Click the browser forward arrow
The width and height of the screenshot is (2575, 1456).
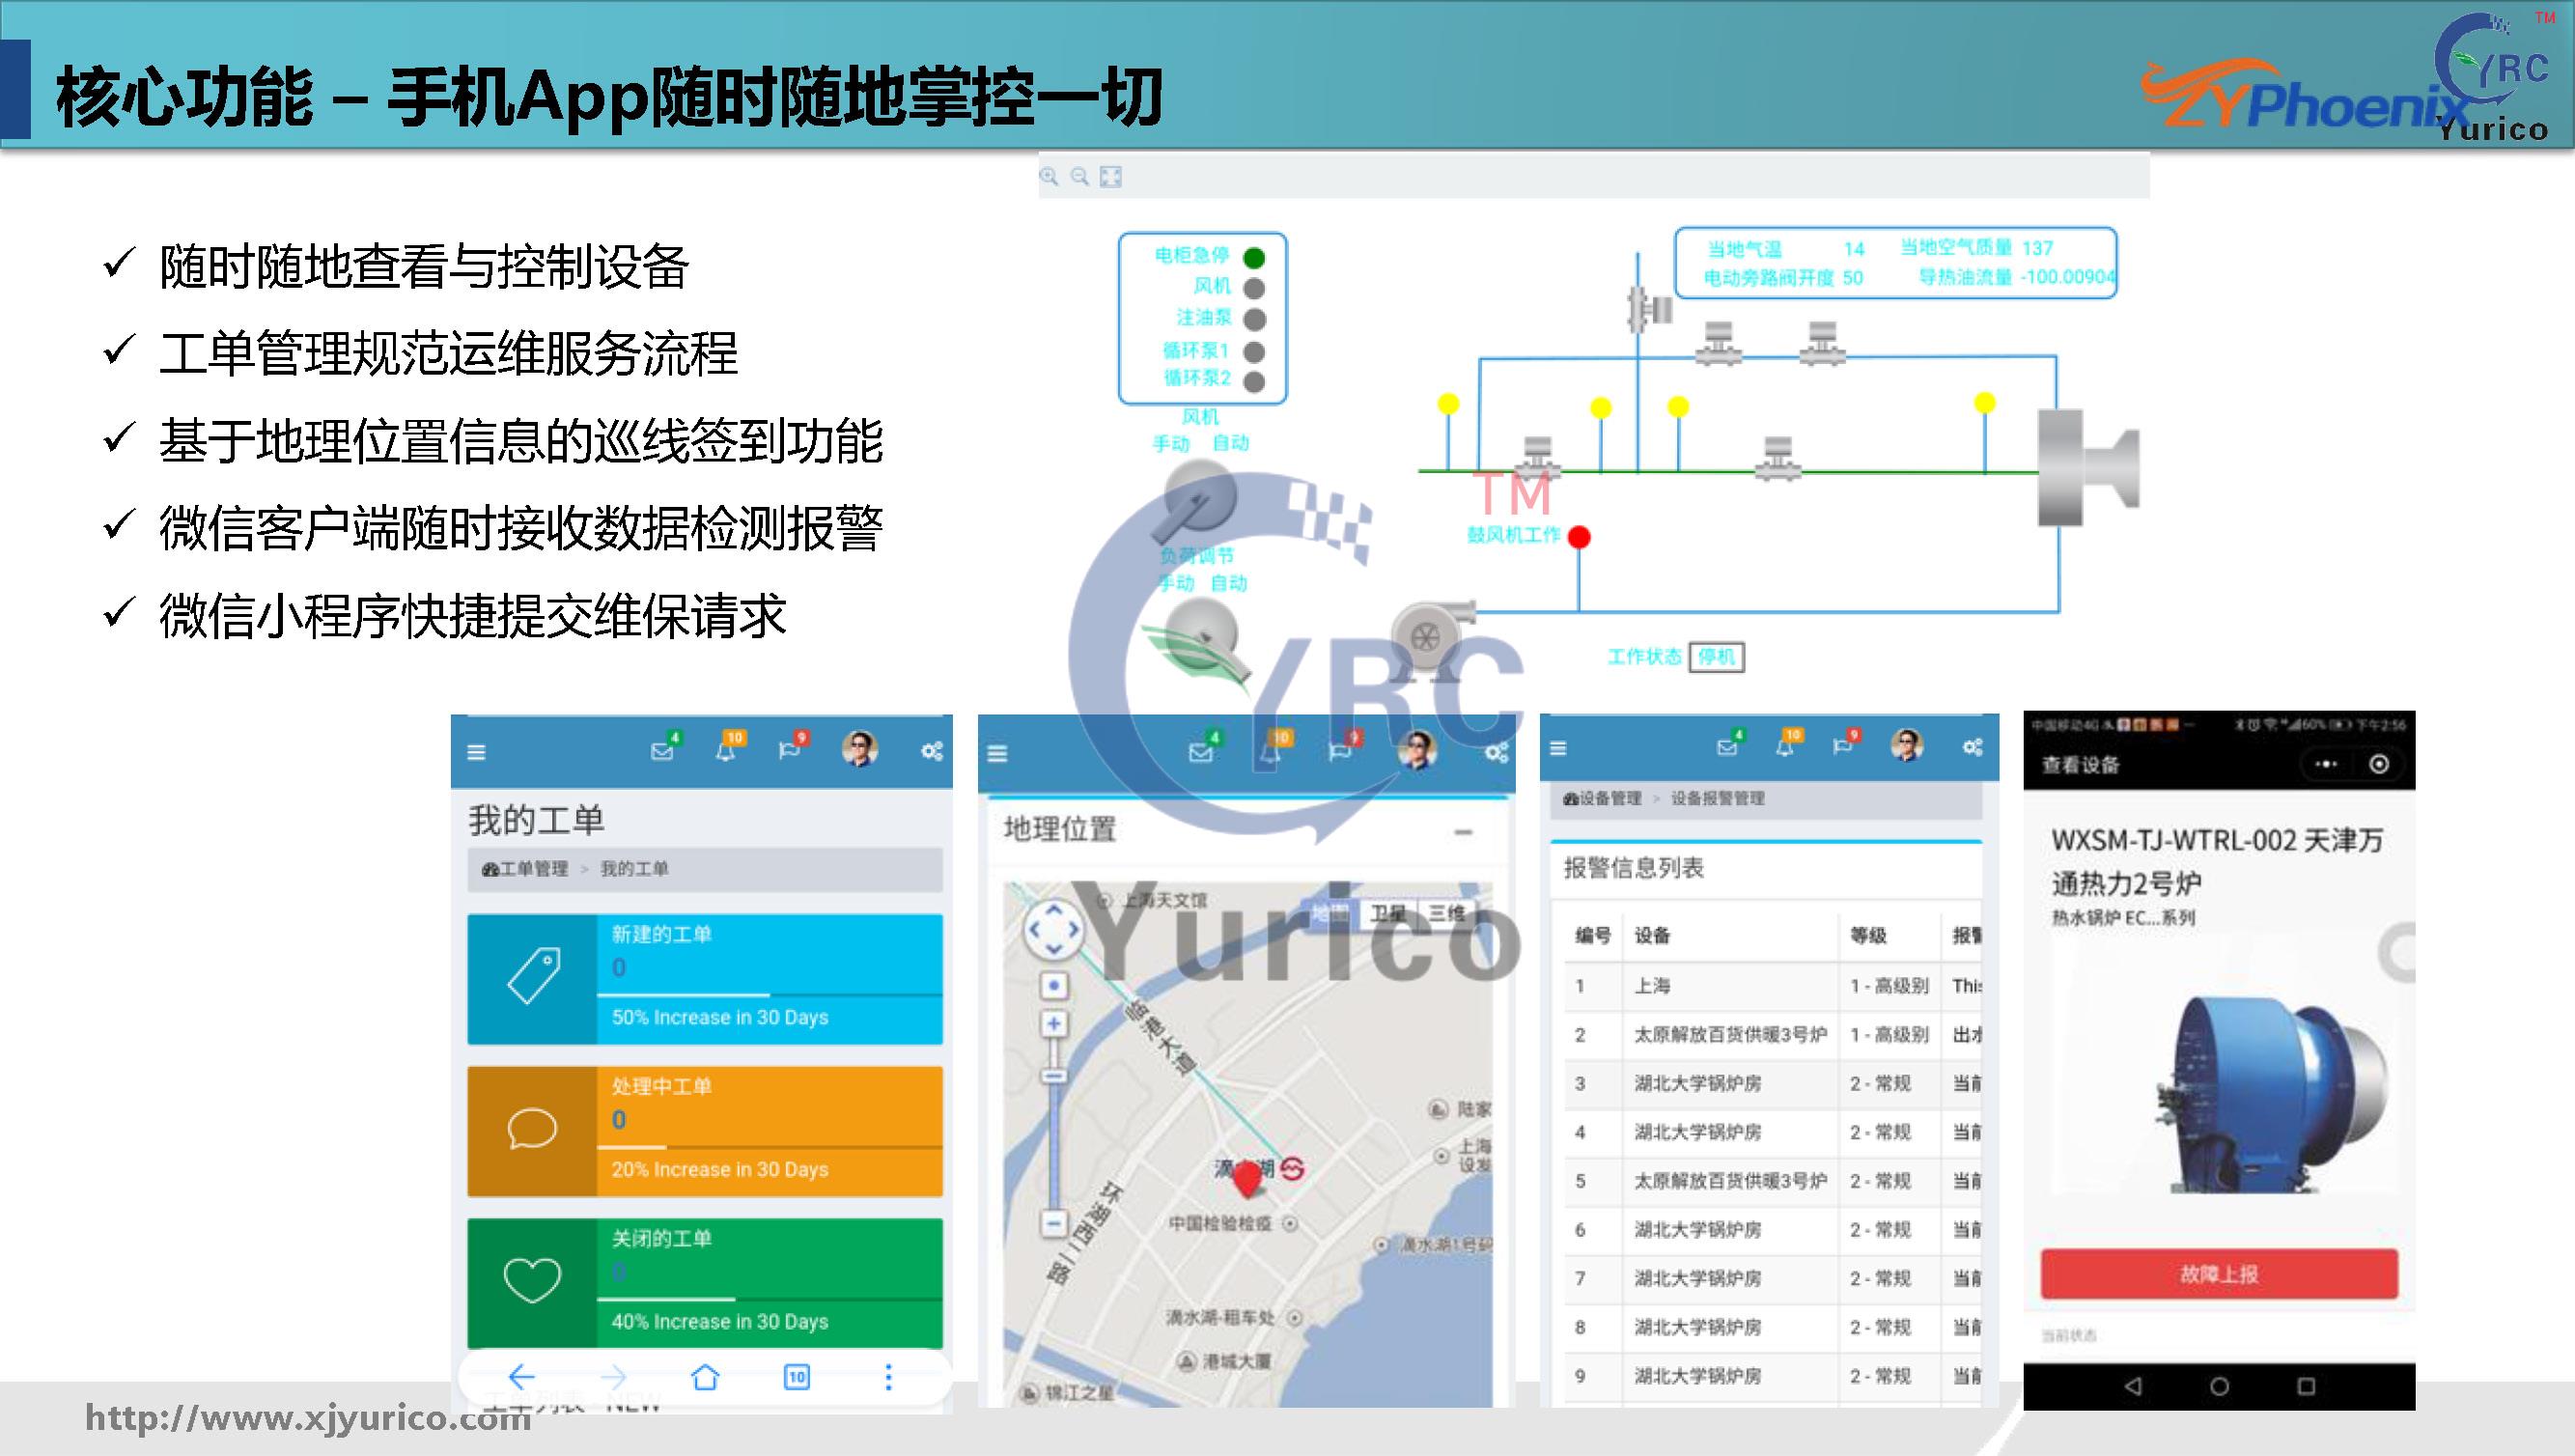pos(612,1377)
